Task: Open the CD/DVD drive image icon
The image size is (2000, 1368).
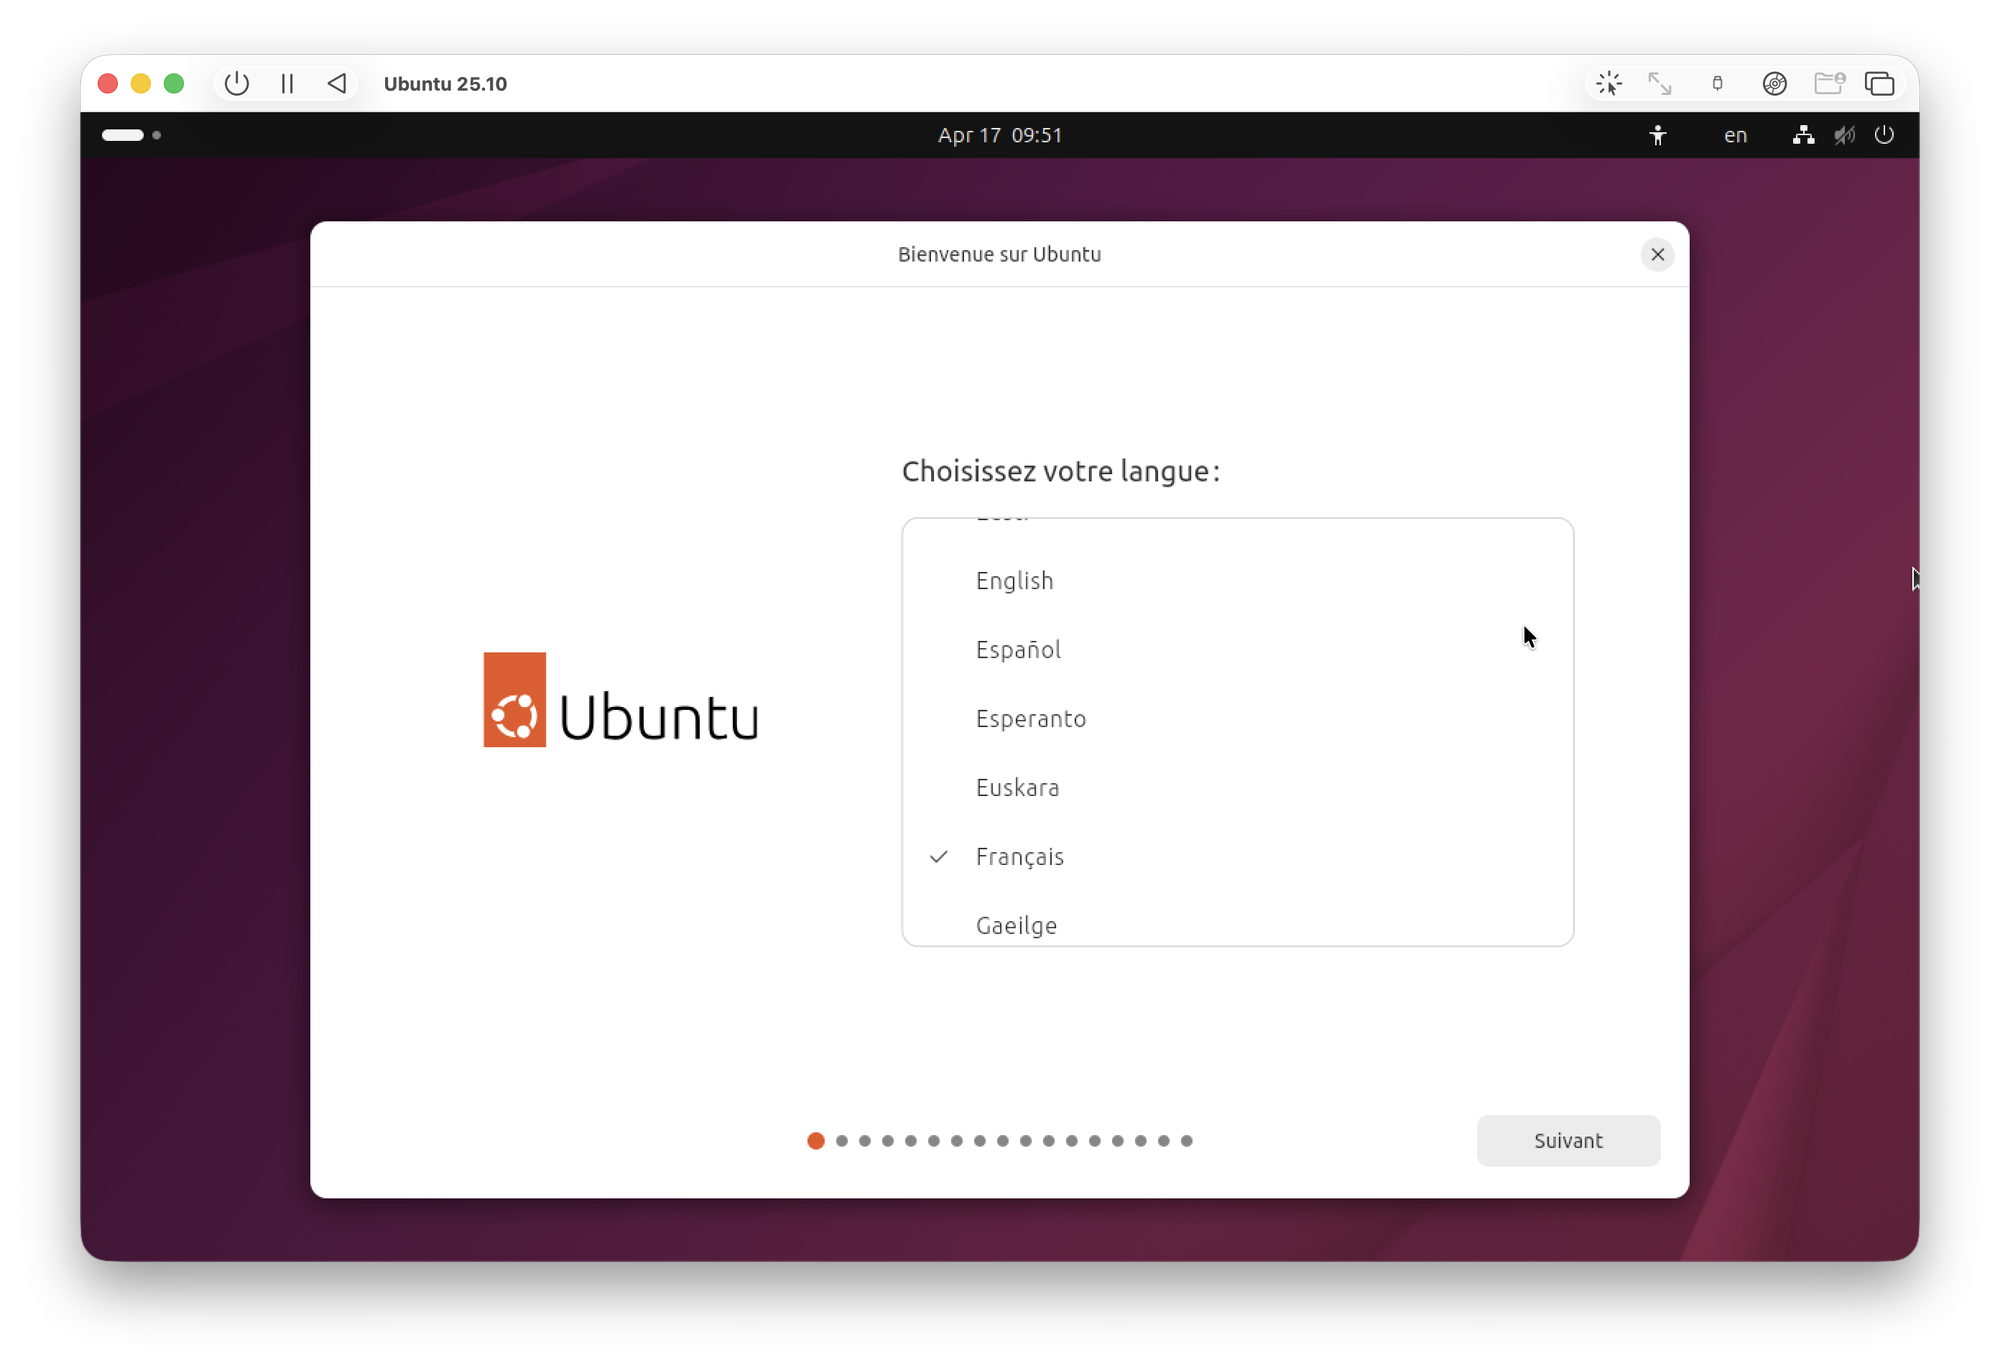Action: point(1774,84)
